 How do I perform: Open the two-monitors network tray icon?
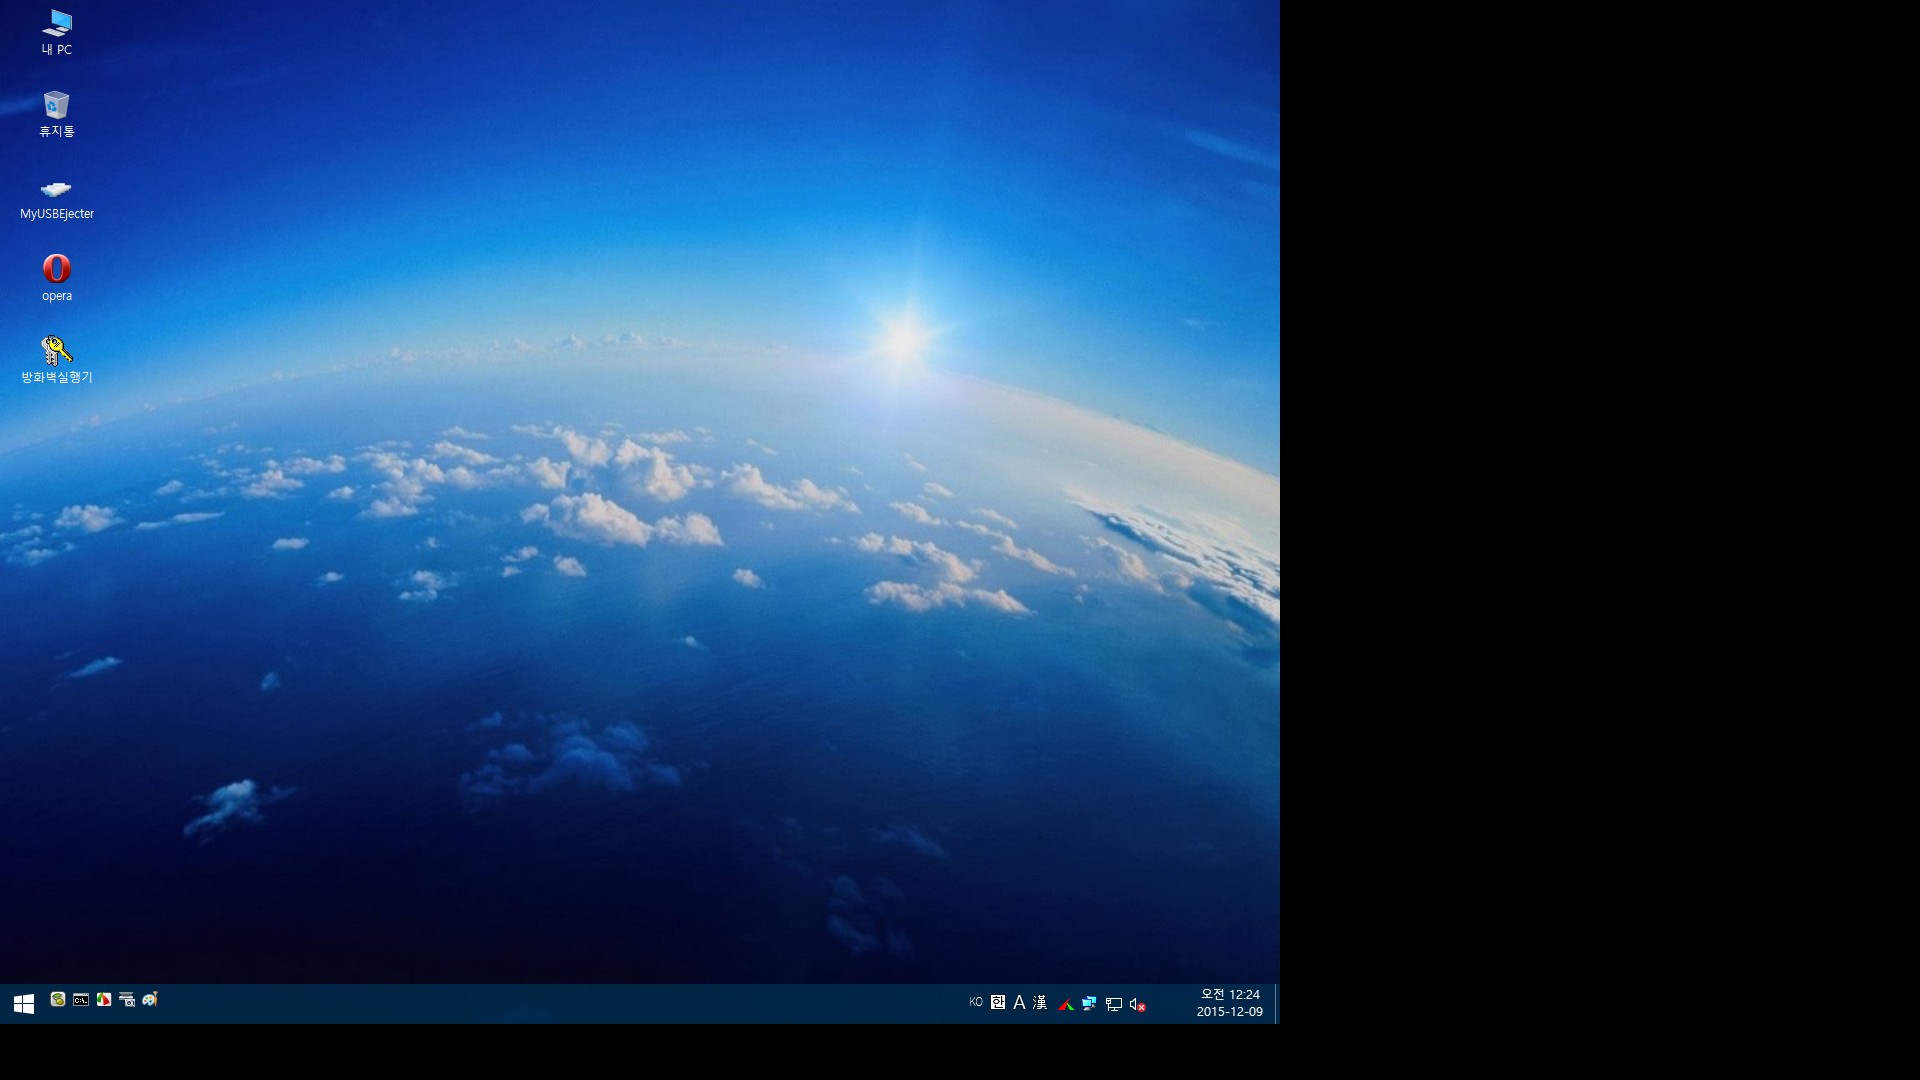[x=1089, y=1004]
